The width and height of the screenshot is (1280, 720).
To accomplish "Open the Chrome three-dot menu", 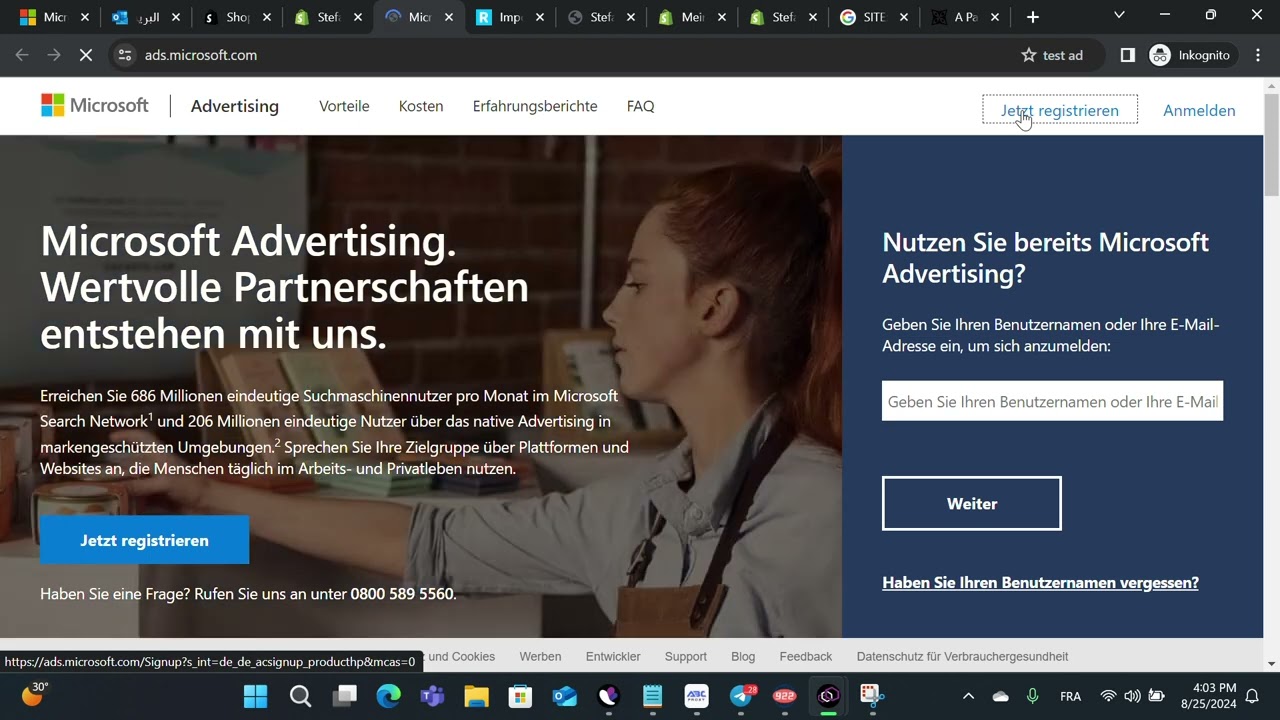I will coord(1257,55).
